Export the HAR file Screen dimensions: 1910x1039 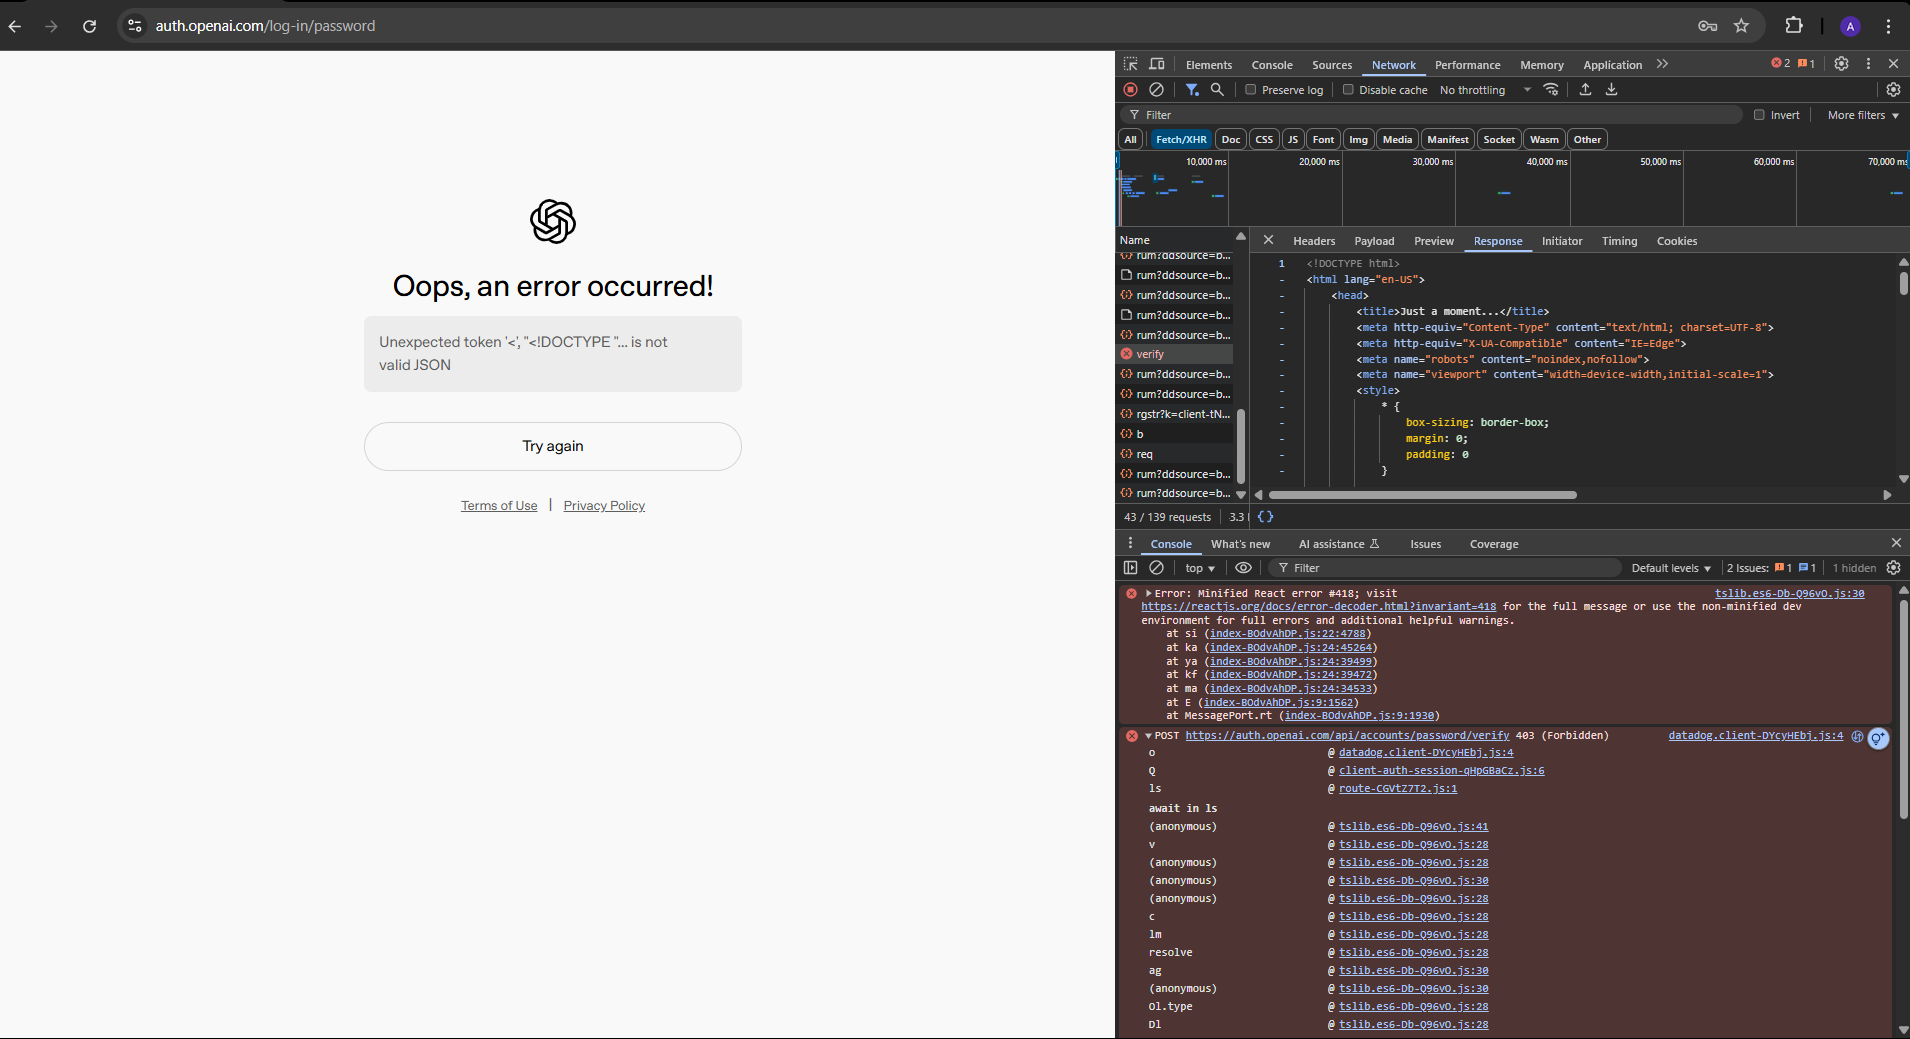click(1612, 90)
